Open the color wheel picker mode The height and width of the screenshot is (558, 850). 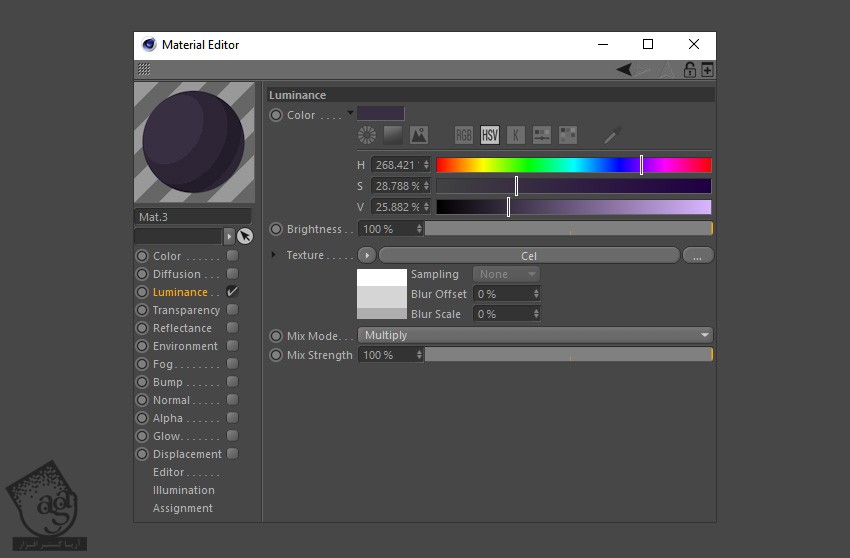pos(367,135)
